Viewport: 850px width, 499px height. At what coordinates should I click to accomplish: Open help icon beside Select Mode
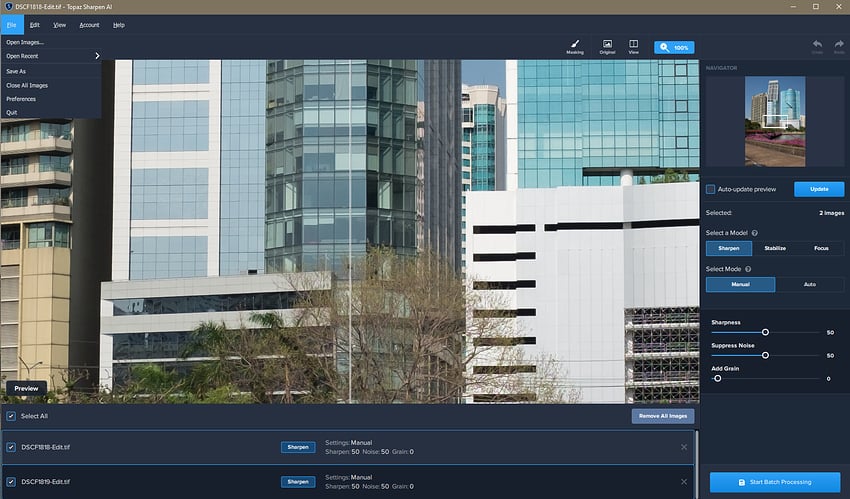[748, 269]
